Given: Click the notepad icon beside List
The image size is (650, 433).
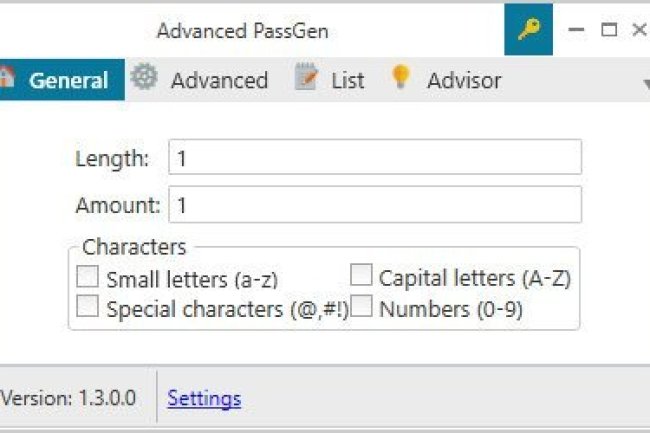Looking at the screenshot, I should (306, 79).
